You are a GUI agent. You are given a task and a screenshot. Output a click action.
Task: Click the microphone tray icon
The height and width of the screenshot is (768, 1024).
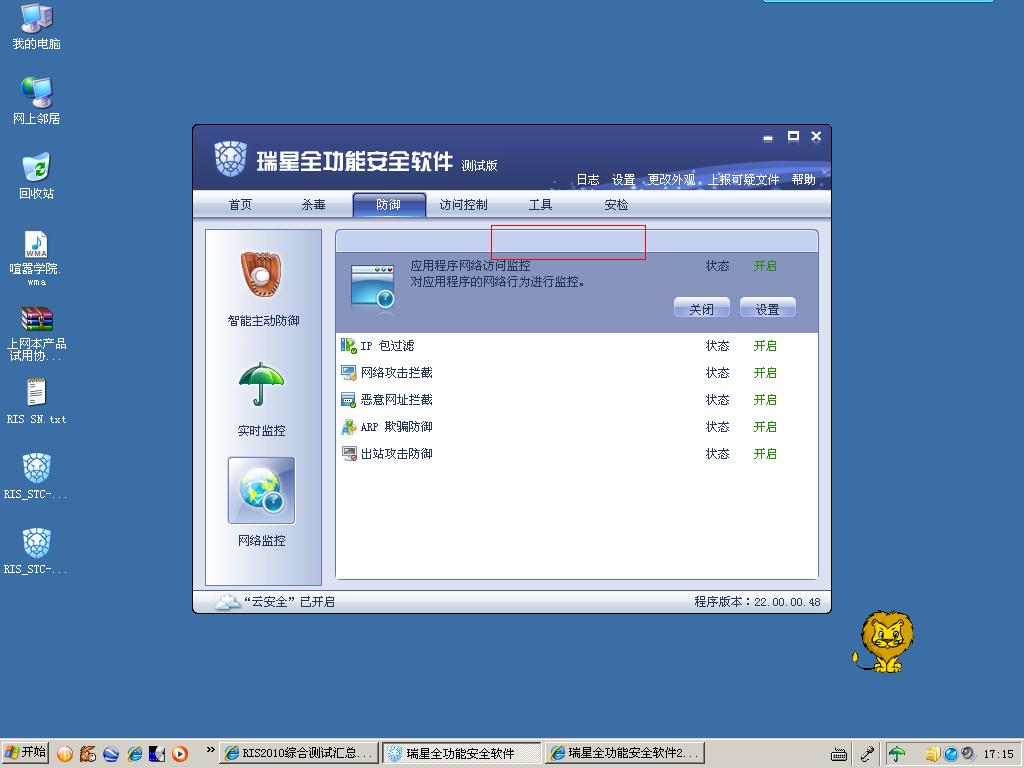[x=867, y=754]
